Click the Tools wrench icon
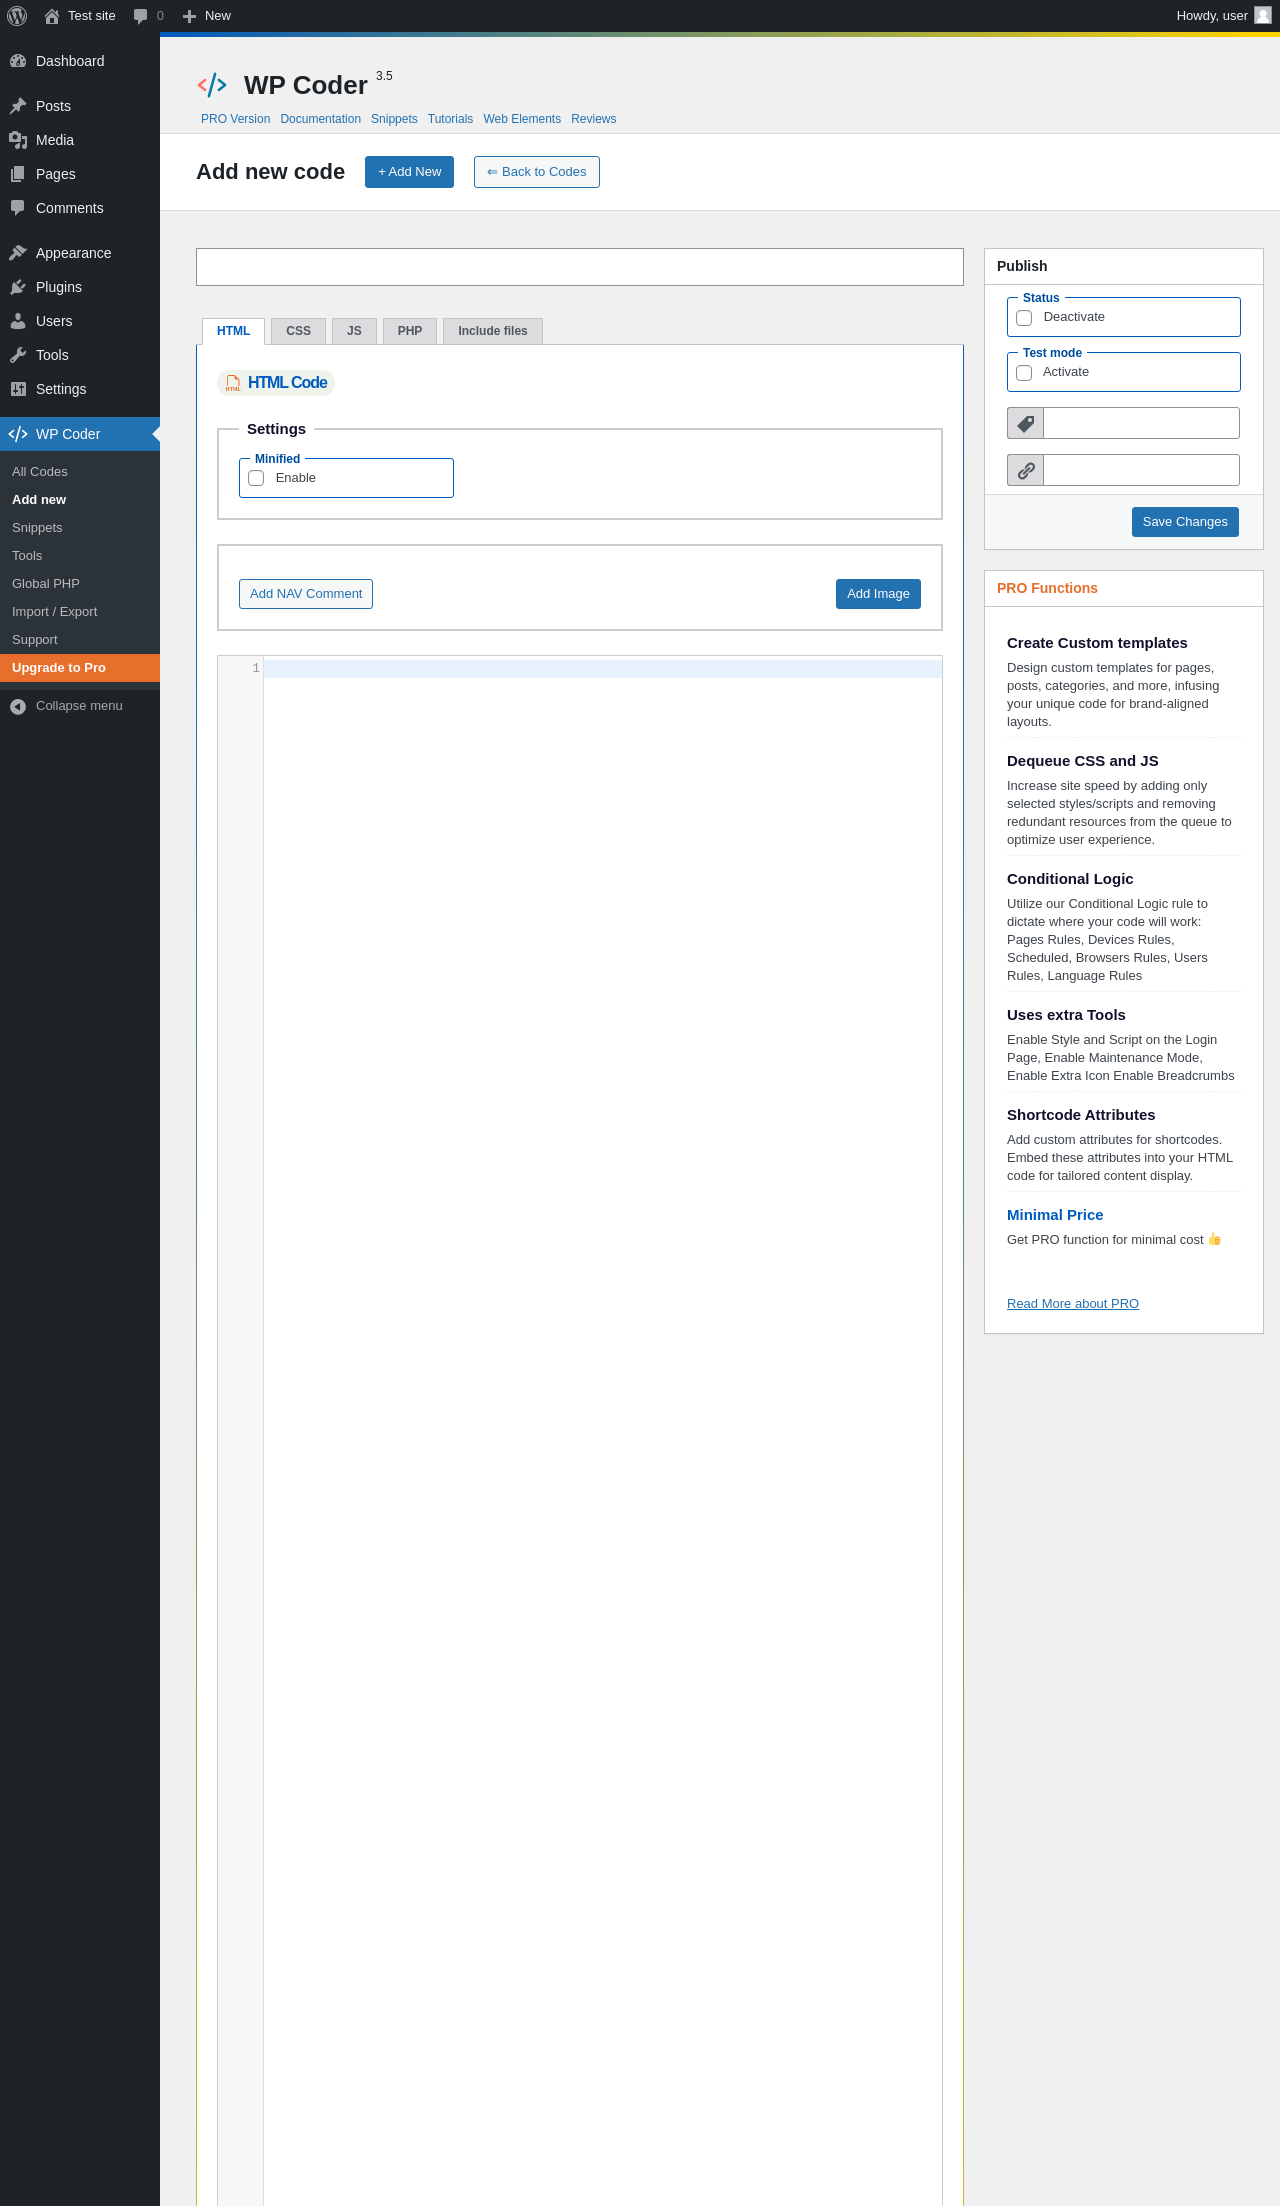 click(18, 355)
